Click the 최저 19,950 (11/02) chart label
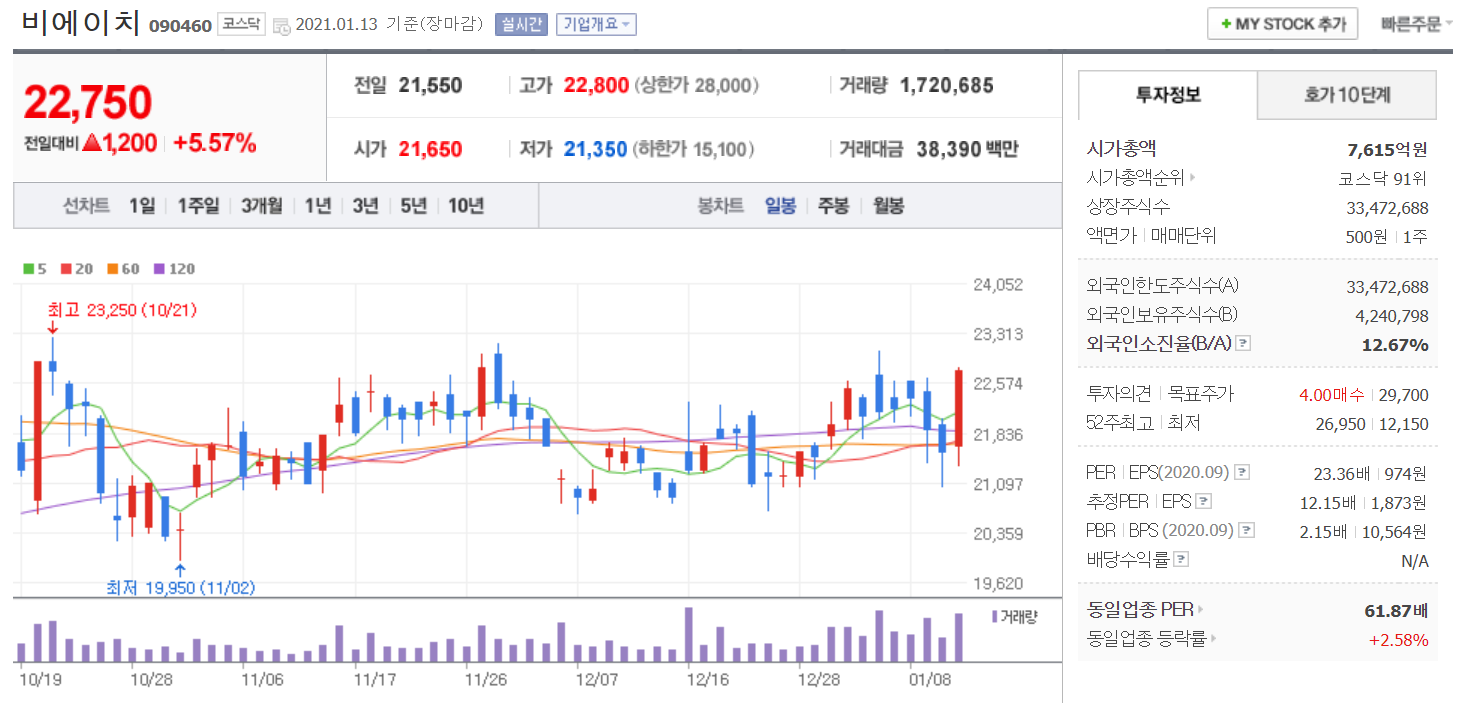The width and height of the screenshot is (1462, 703). (181, 587)
